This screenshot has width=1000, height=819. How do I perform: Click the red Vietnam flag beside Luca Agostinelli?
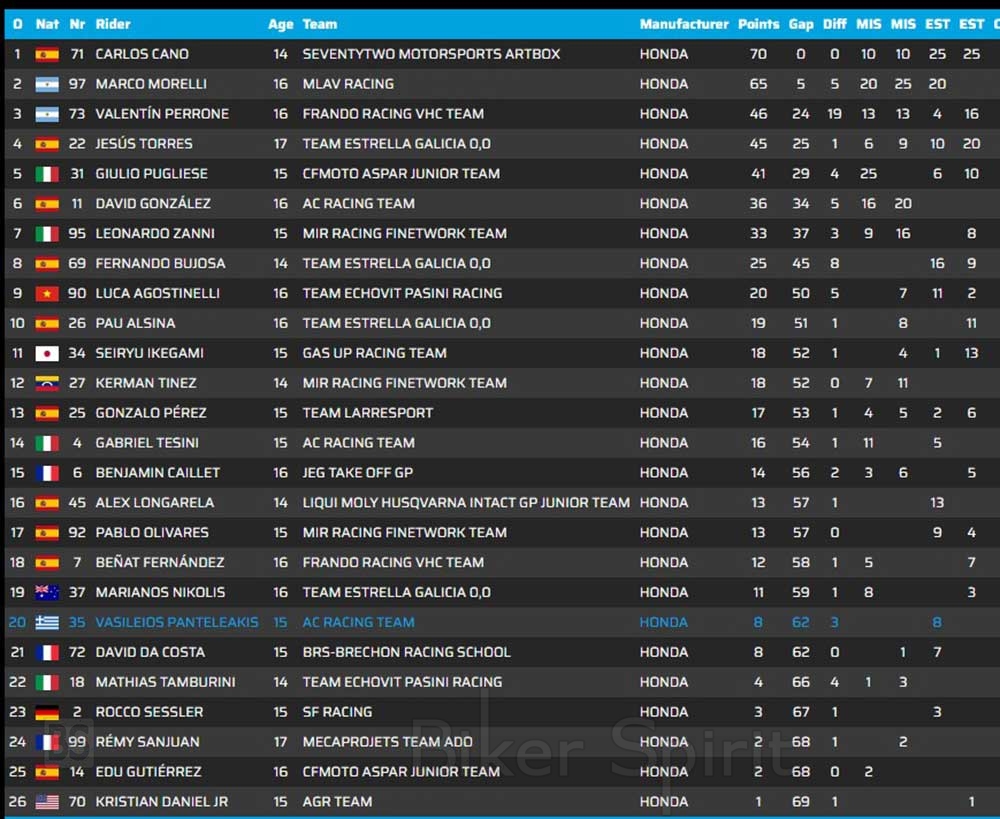coord(47,293)
